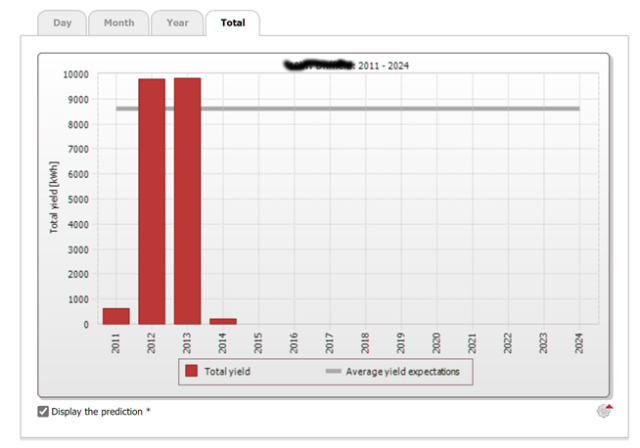Click the gray average expectation line in chart

(400, 108)
